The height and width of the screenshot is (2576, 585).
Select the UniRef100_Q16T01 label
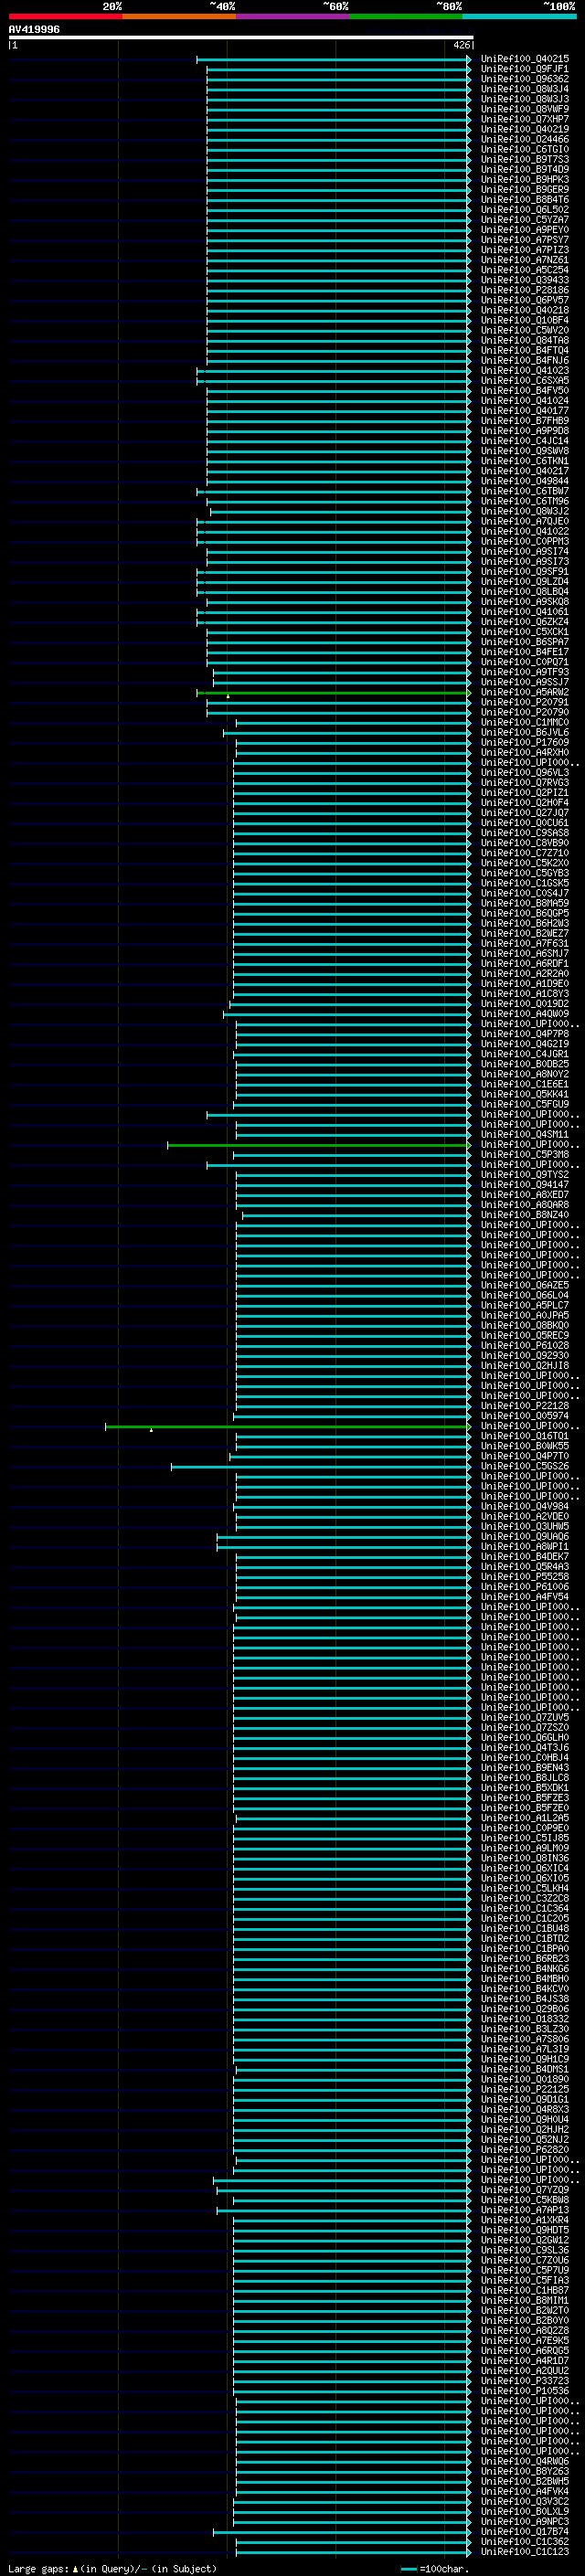tap(525, 1435)
